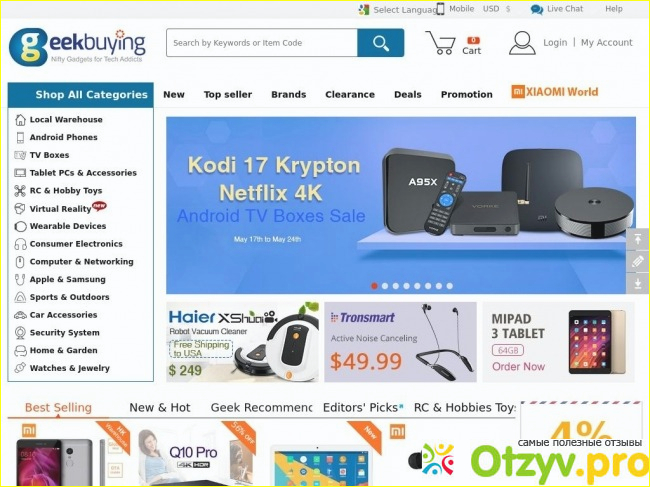650x487 pixels.
Task: Click the keyword search input field
Action: point(262,43)
